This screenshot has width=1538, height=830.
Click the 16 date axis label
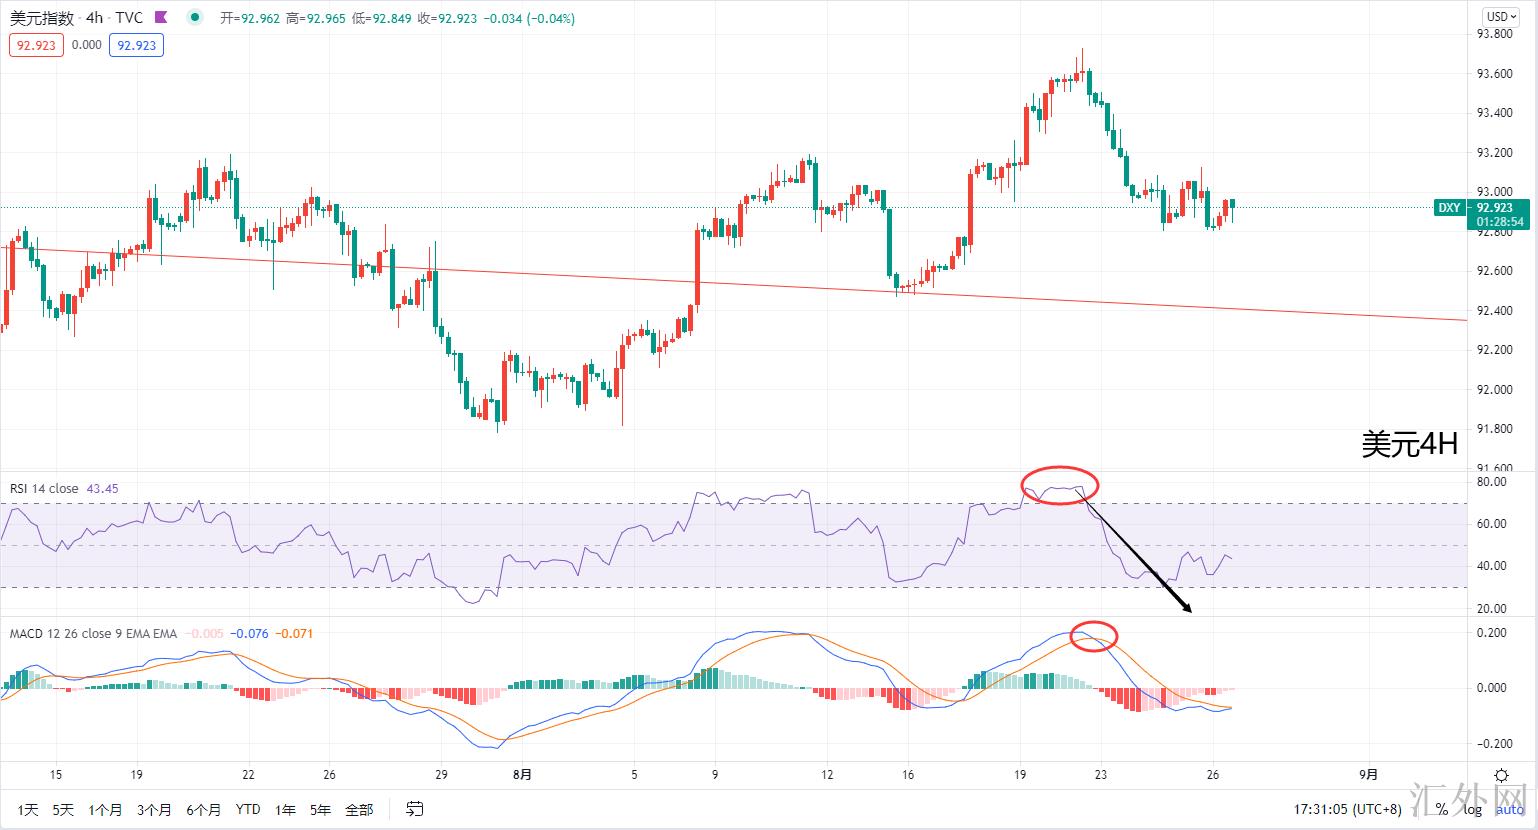point(908,774)
